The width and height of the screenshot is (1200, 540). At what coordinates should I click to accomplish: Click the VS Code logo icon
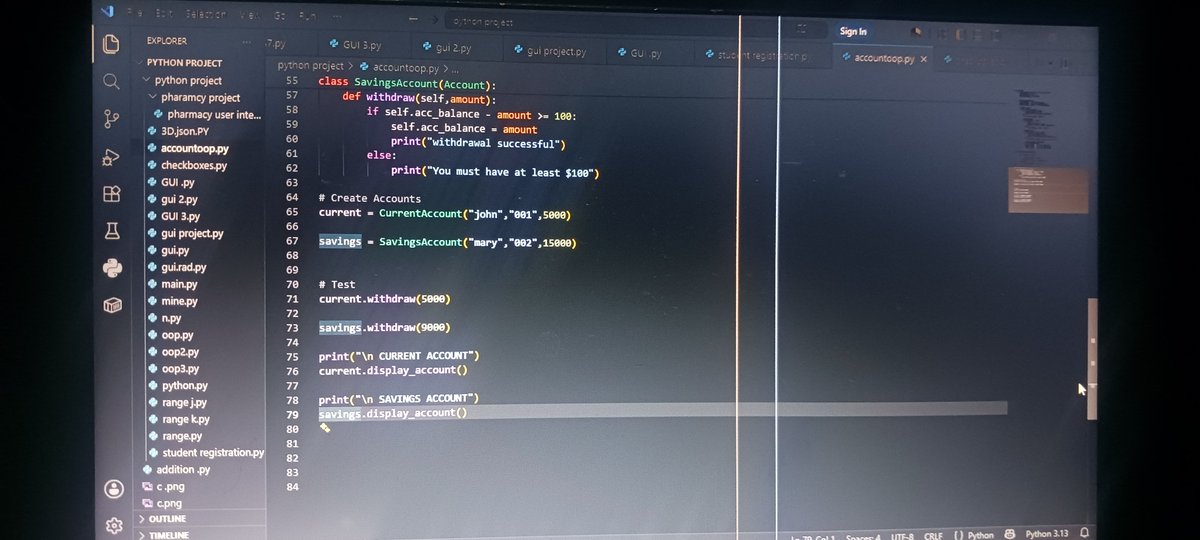click(x=108, y=13)
